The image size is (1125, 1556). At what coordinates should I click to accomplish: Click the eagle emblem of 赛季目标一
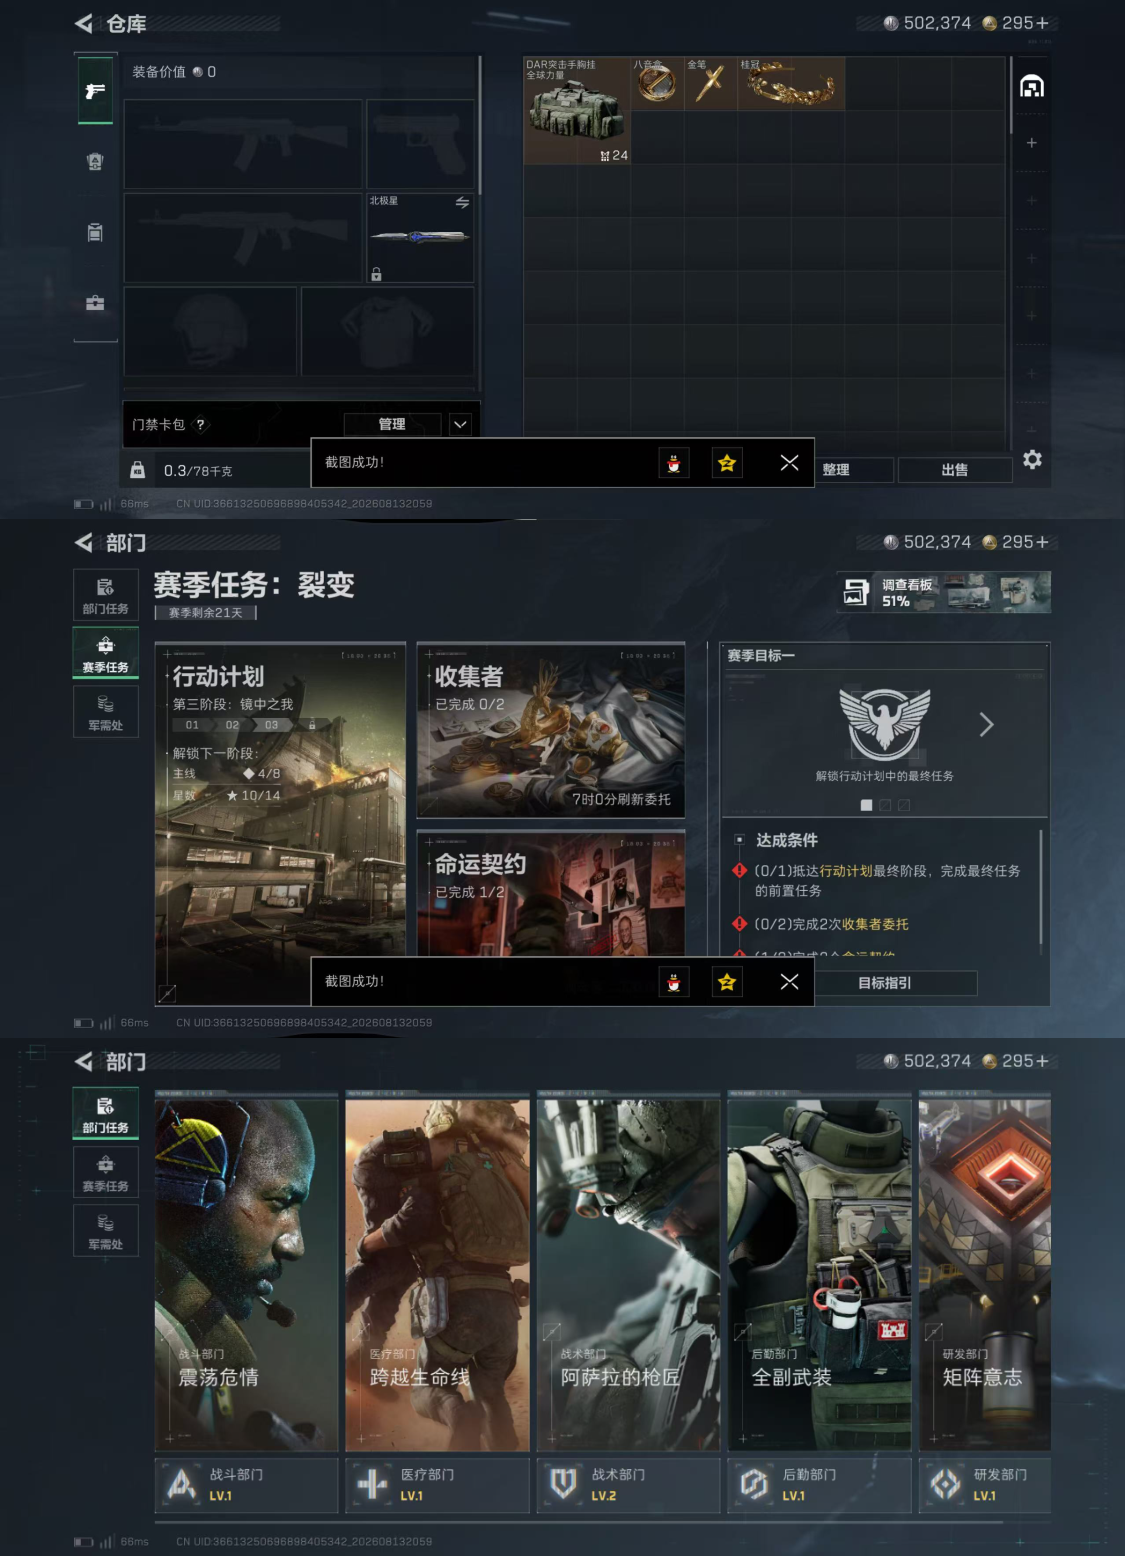point(885,724)
